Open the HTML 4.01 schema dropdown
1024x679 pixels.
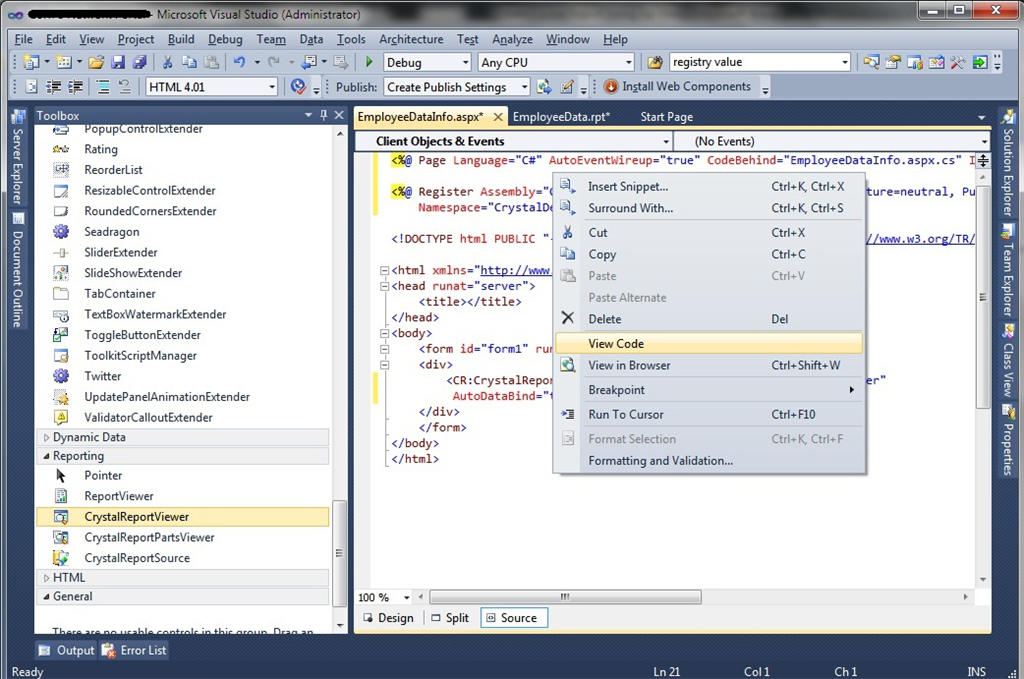pyautogui.click(x=272, y=87)
